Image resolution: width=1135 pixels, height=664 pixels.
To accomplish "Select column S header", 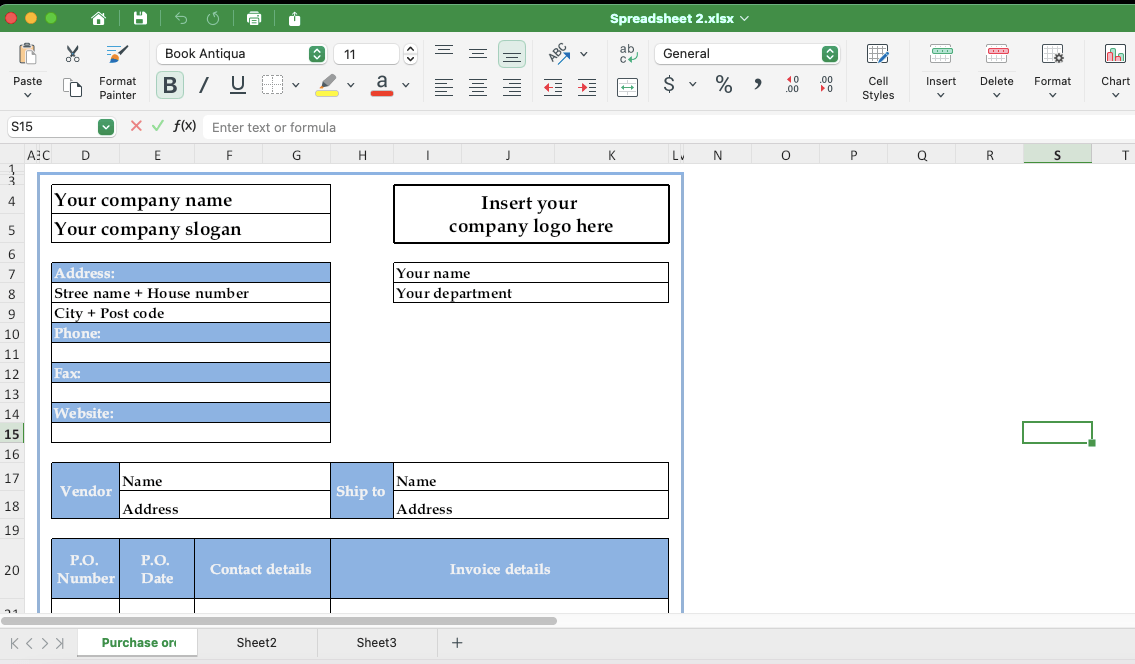I will (x=1058, y=154).
